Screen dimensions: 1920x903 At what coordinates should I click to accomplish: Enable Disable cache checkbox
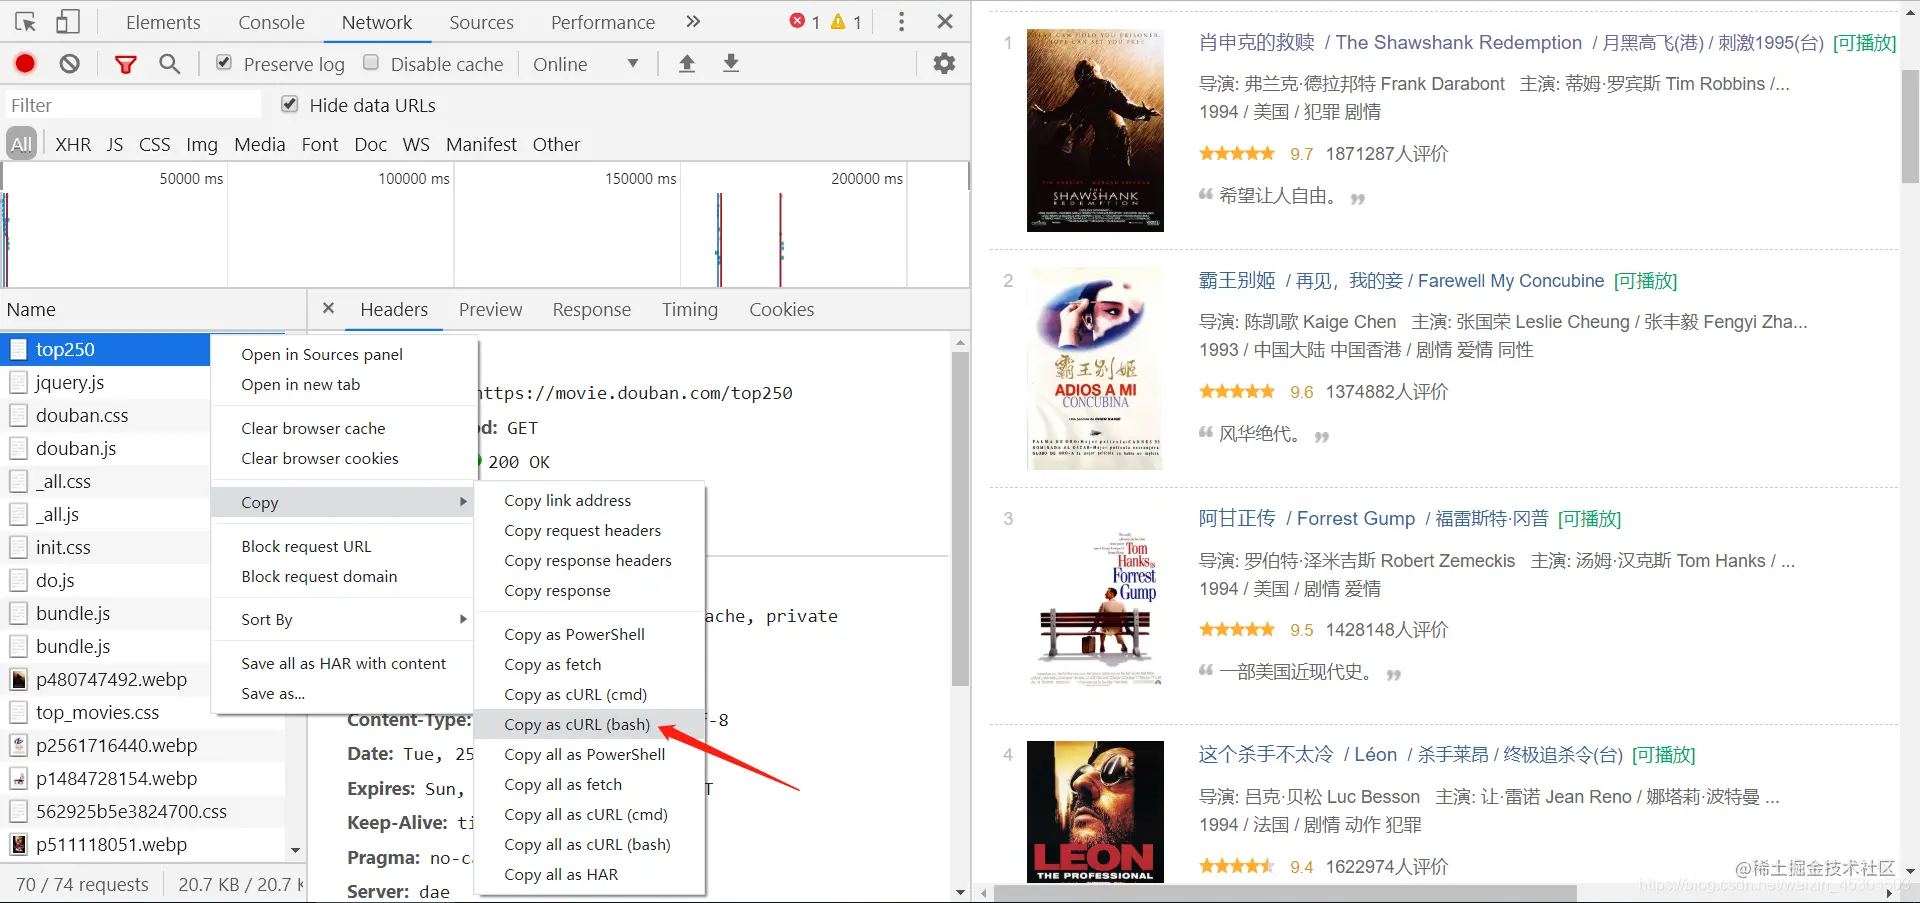[x=371, y=63]
